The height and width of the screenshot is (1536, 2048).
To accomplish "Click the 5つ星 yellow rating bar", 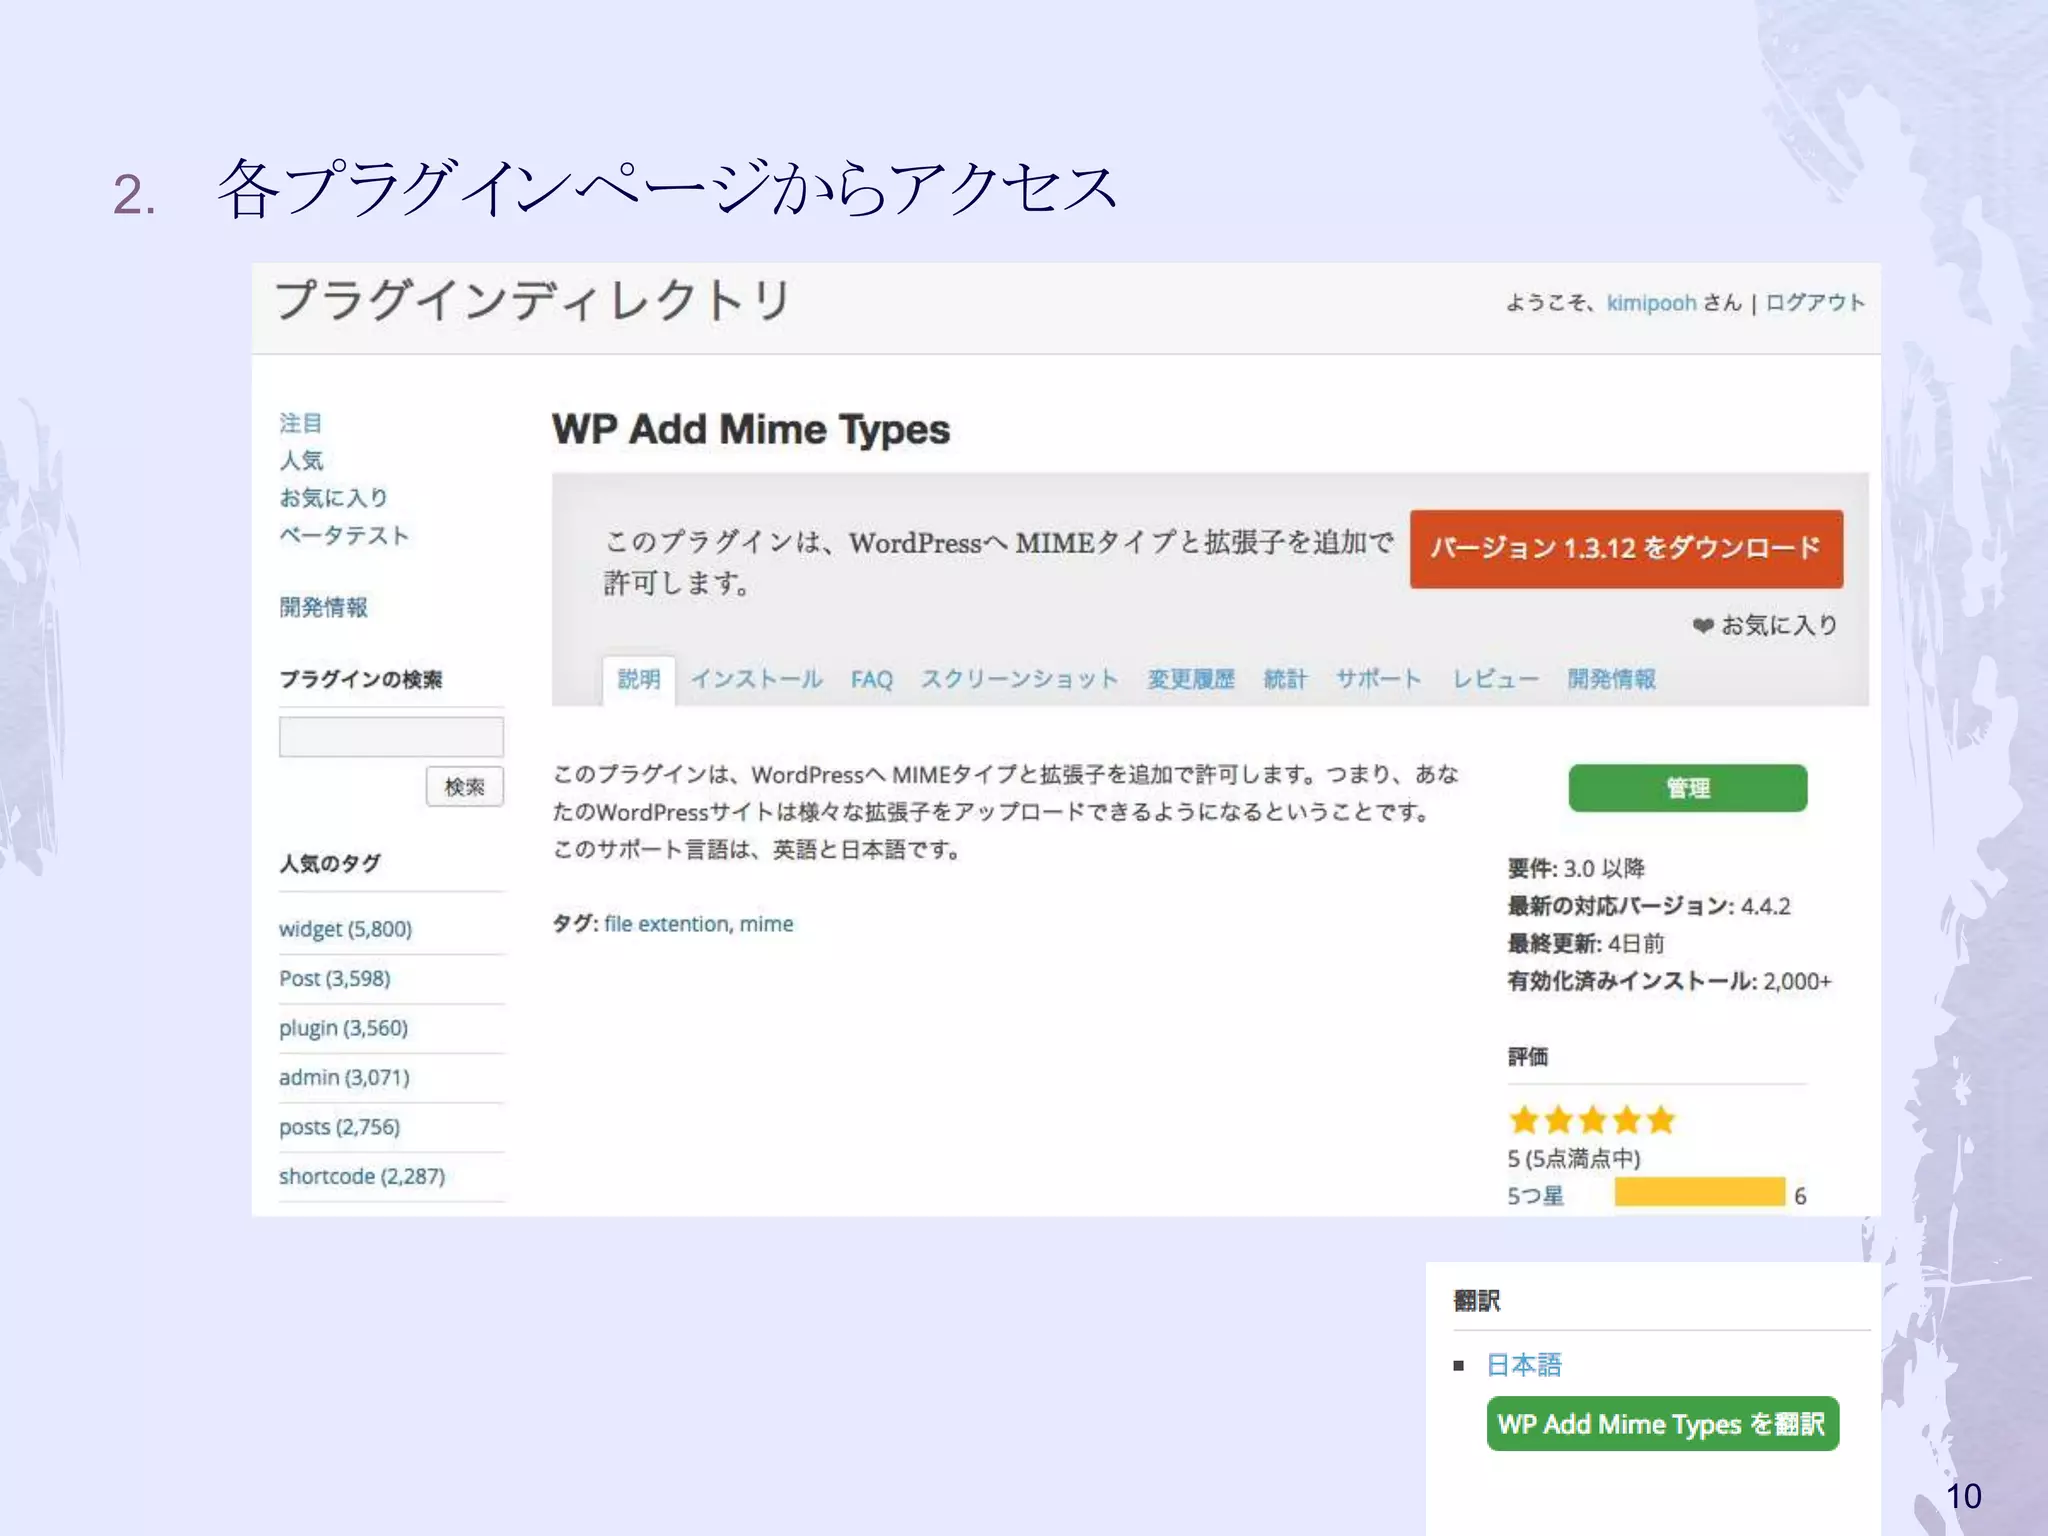I will [x=1699, y=1193].
